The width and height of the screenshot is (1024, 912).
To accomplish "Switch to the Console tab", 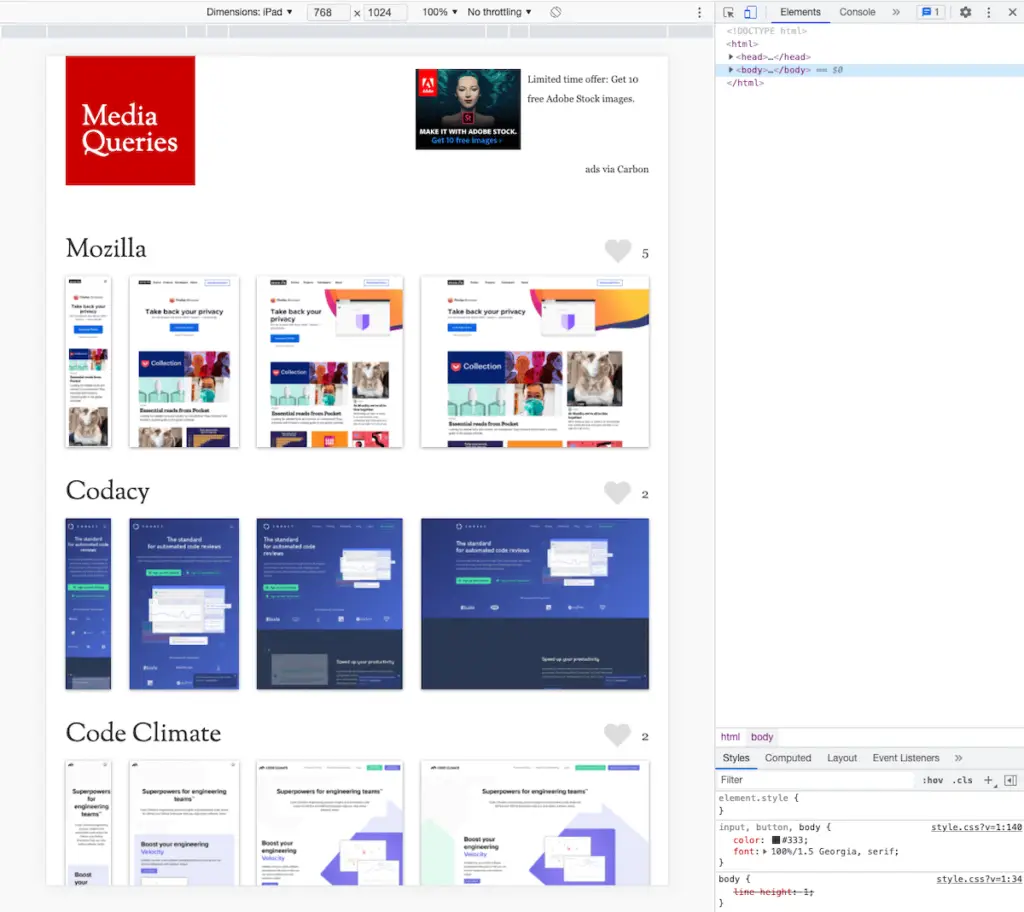I will pos(857,12).
